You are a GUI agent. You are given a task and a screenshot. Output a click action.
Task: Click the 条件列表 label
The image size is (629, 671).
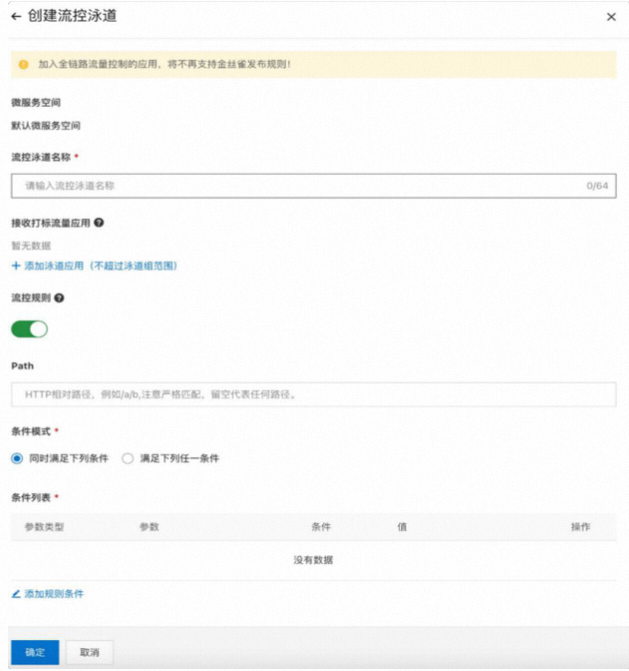31,497
